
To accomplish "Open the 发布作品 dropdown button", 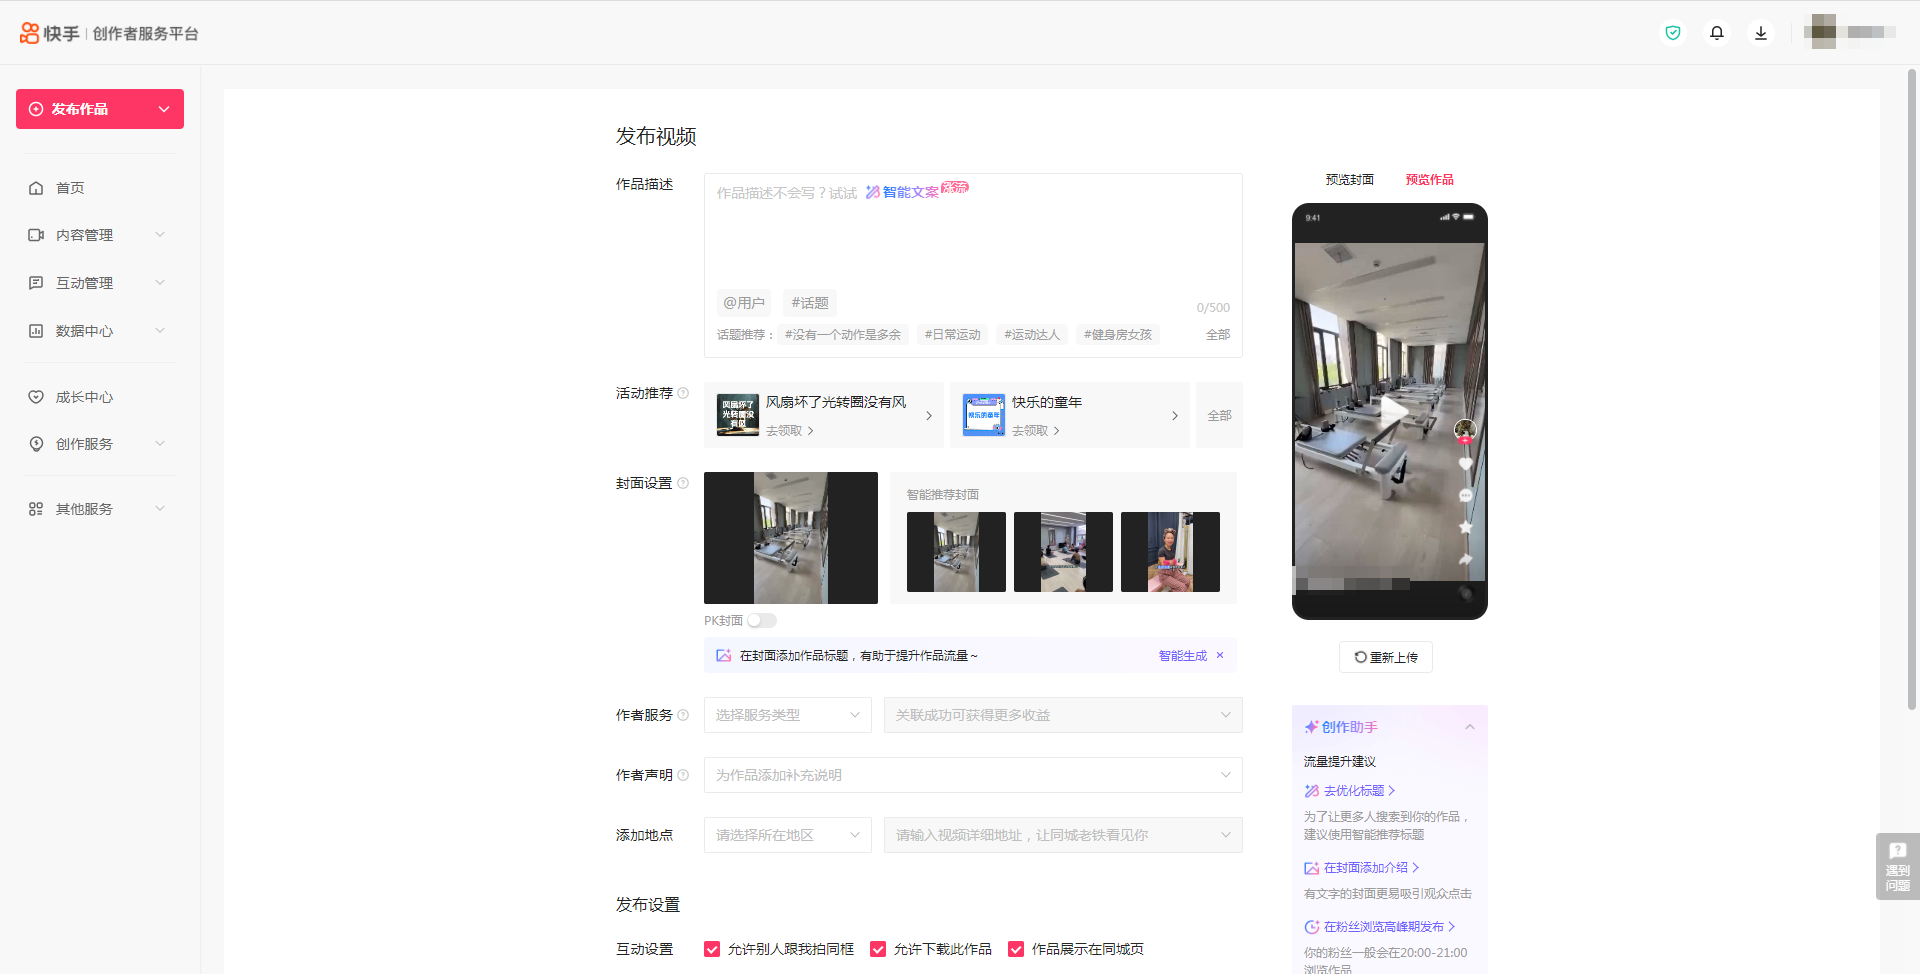I will click(x=100, y=109).
